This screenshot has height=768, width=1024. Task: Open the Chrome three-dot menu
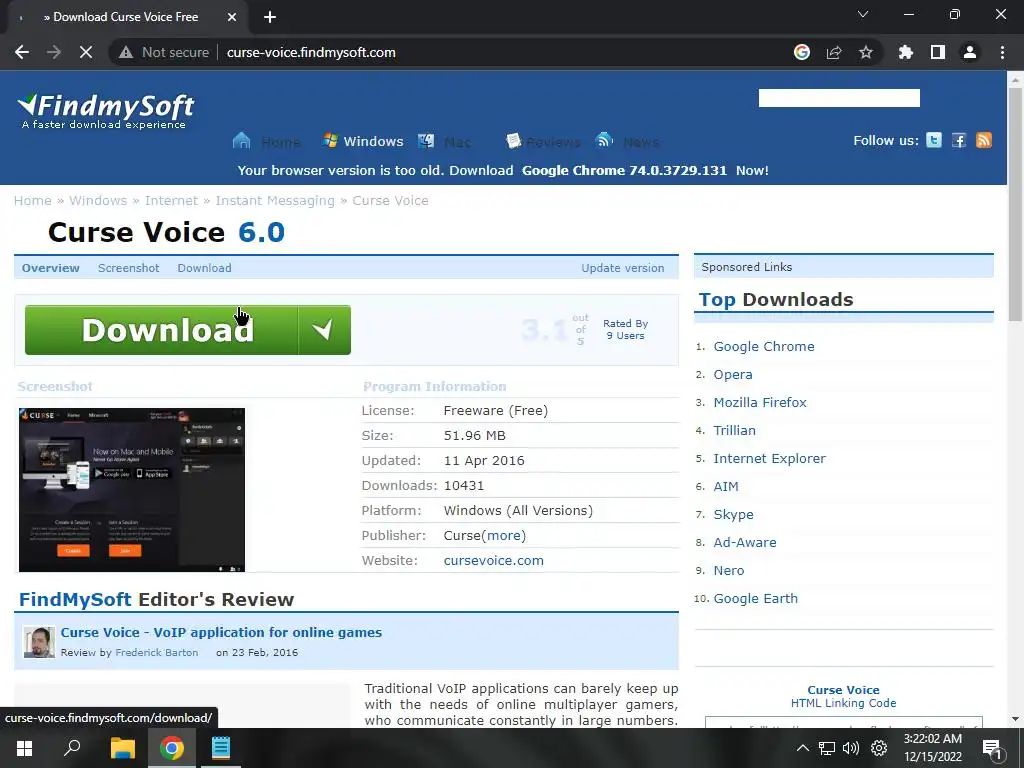[1002, 52]
